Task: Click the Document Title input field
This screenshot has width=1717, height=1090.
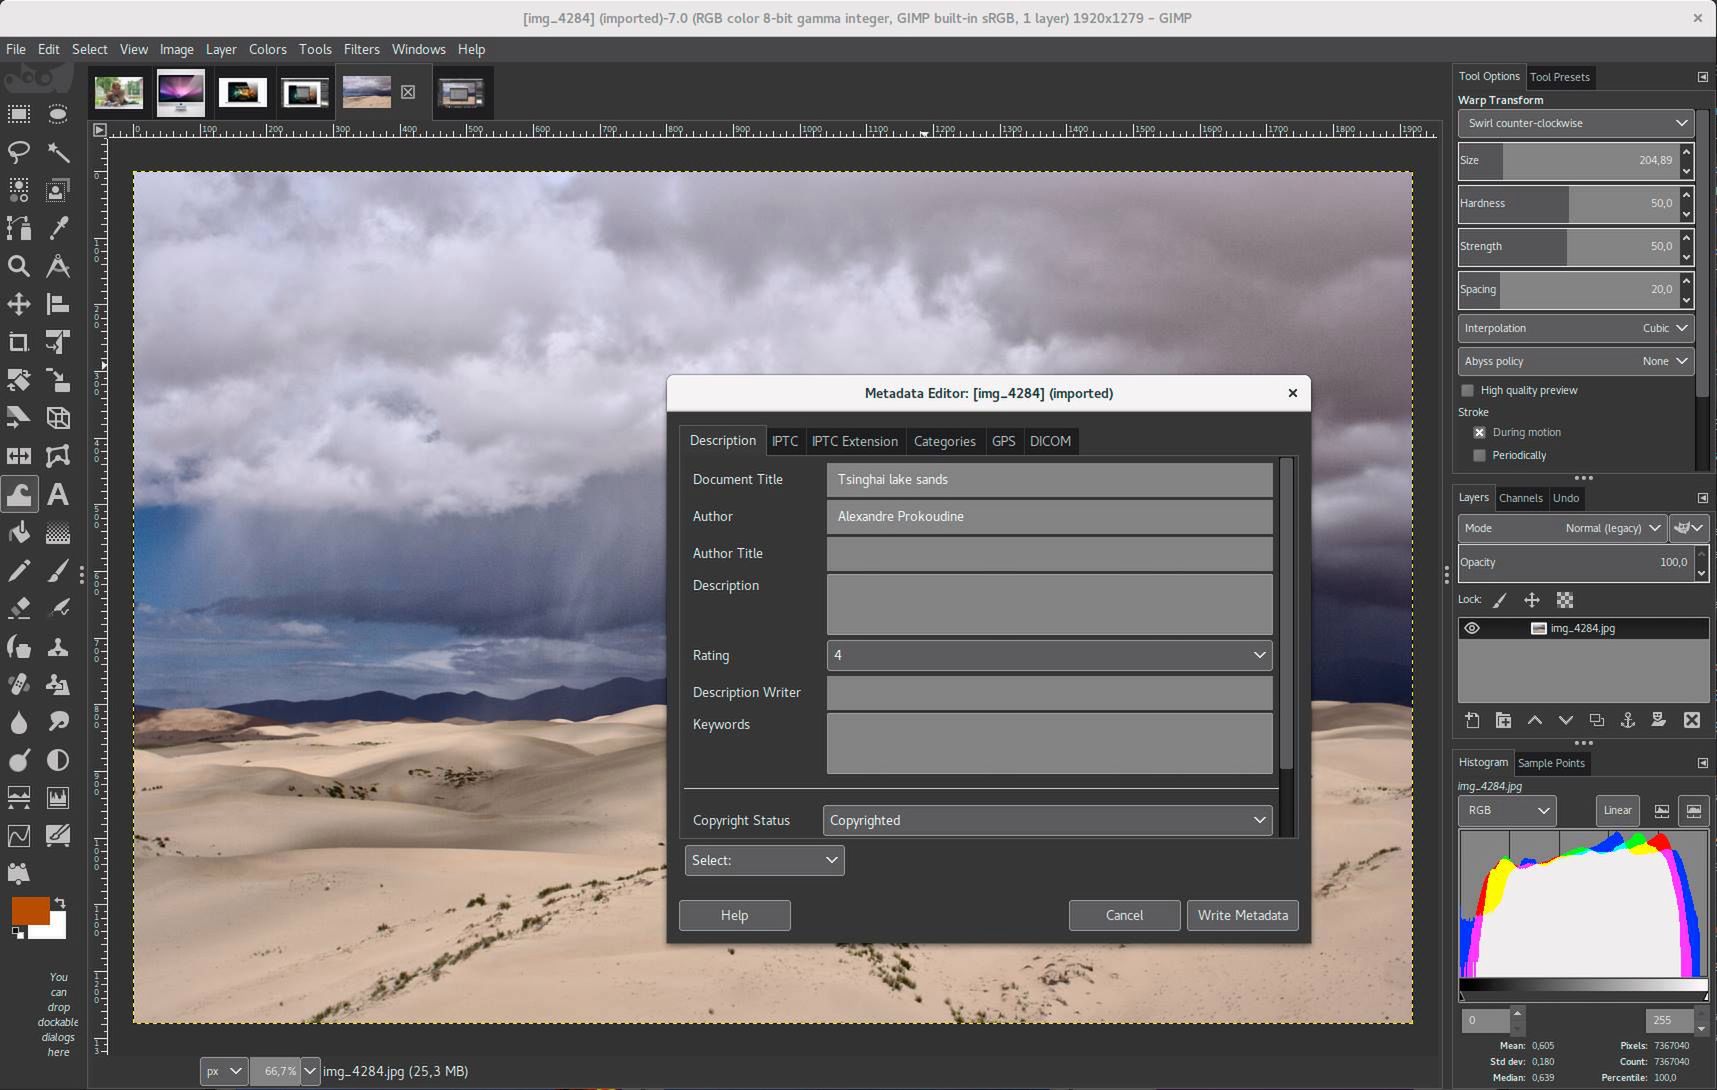Action: tap(1048, 479)
